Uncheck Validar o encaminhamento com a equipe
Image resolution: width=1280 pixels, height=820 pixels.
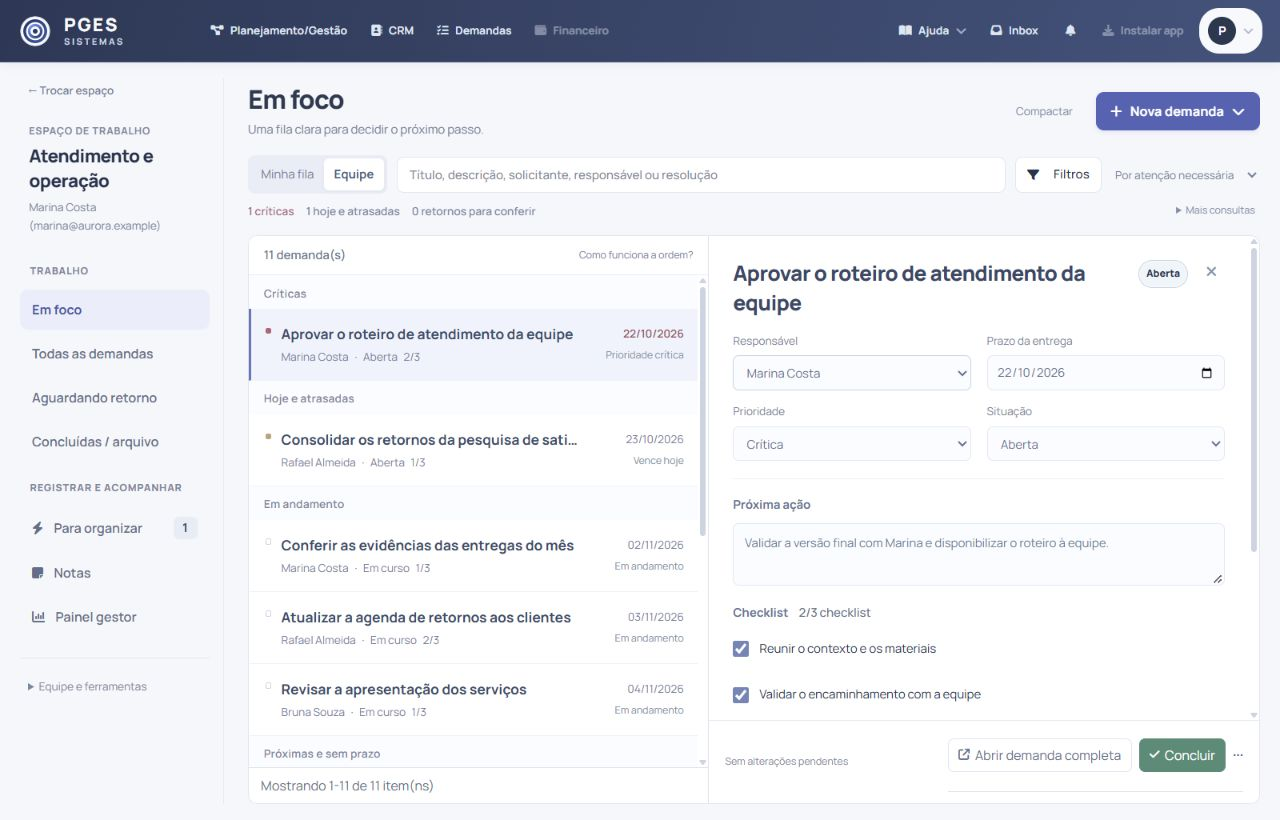[741, 695]
